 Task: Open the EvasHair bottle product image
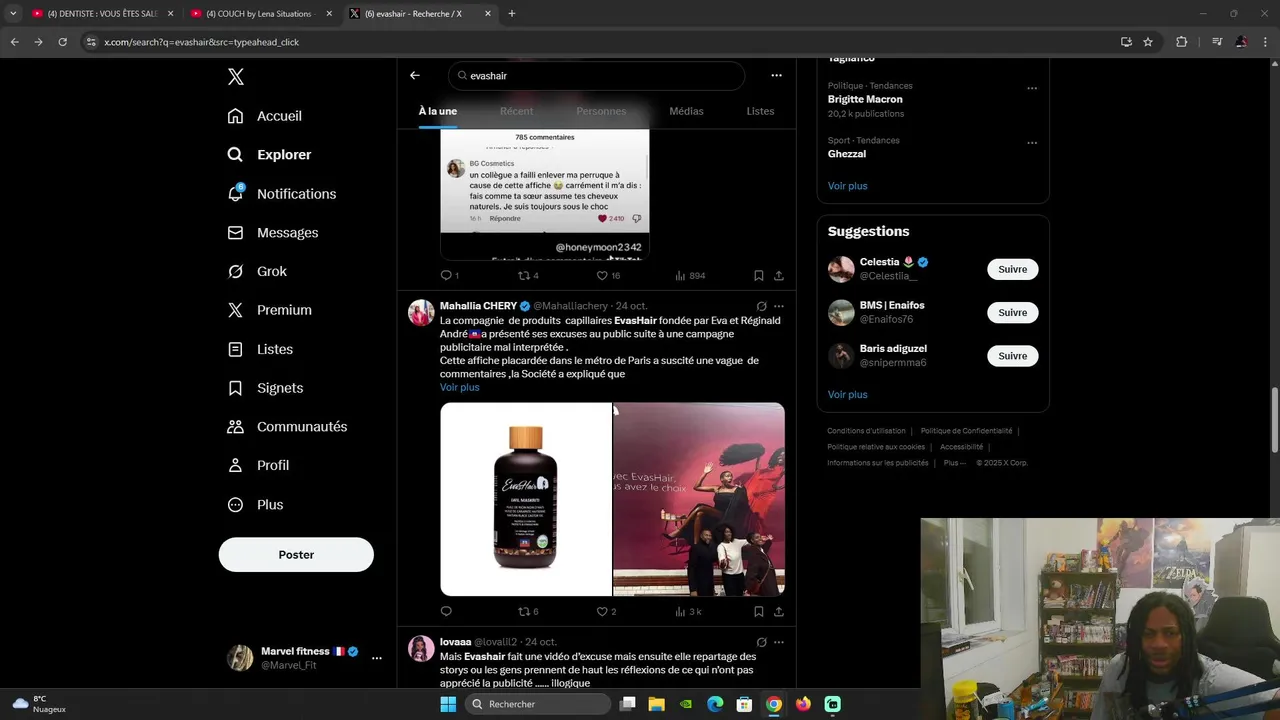[526, 499]
